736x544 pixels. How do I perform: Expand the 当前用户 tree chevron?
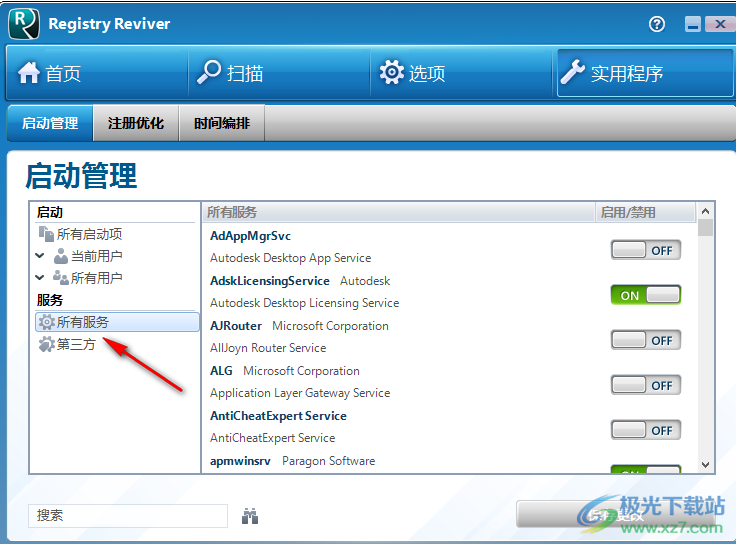pos(40,256)
